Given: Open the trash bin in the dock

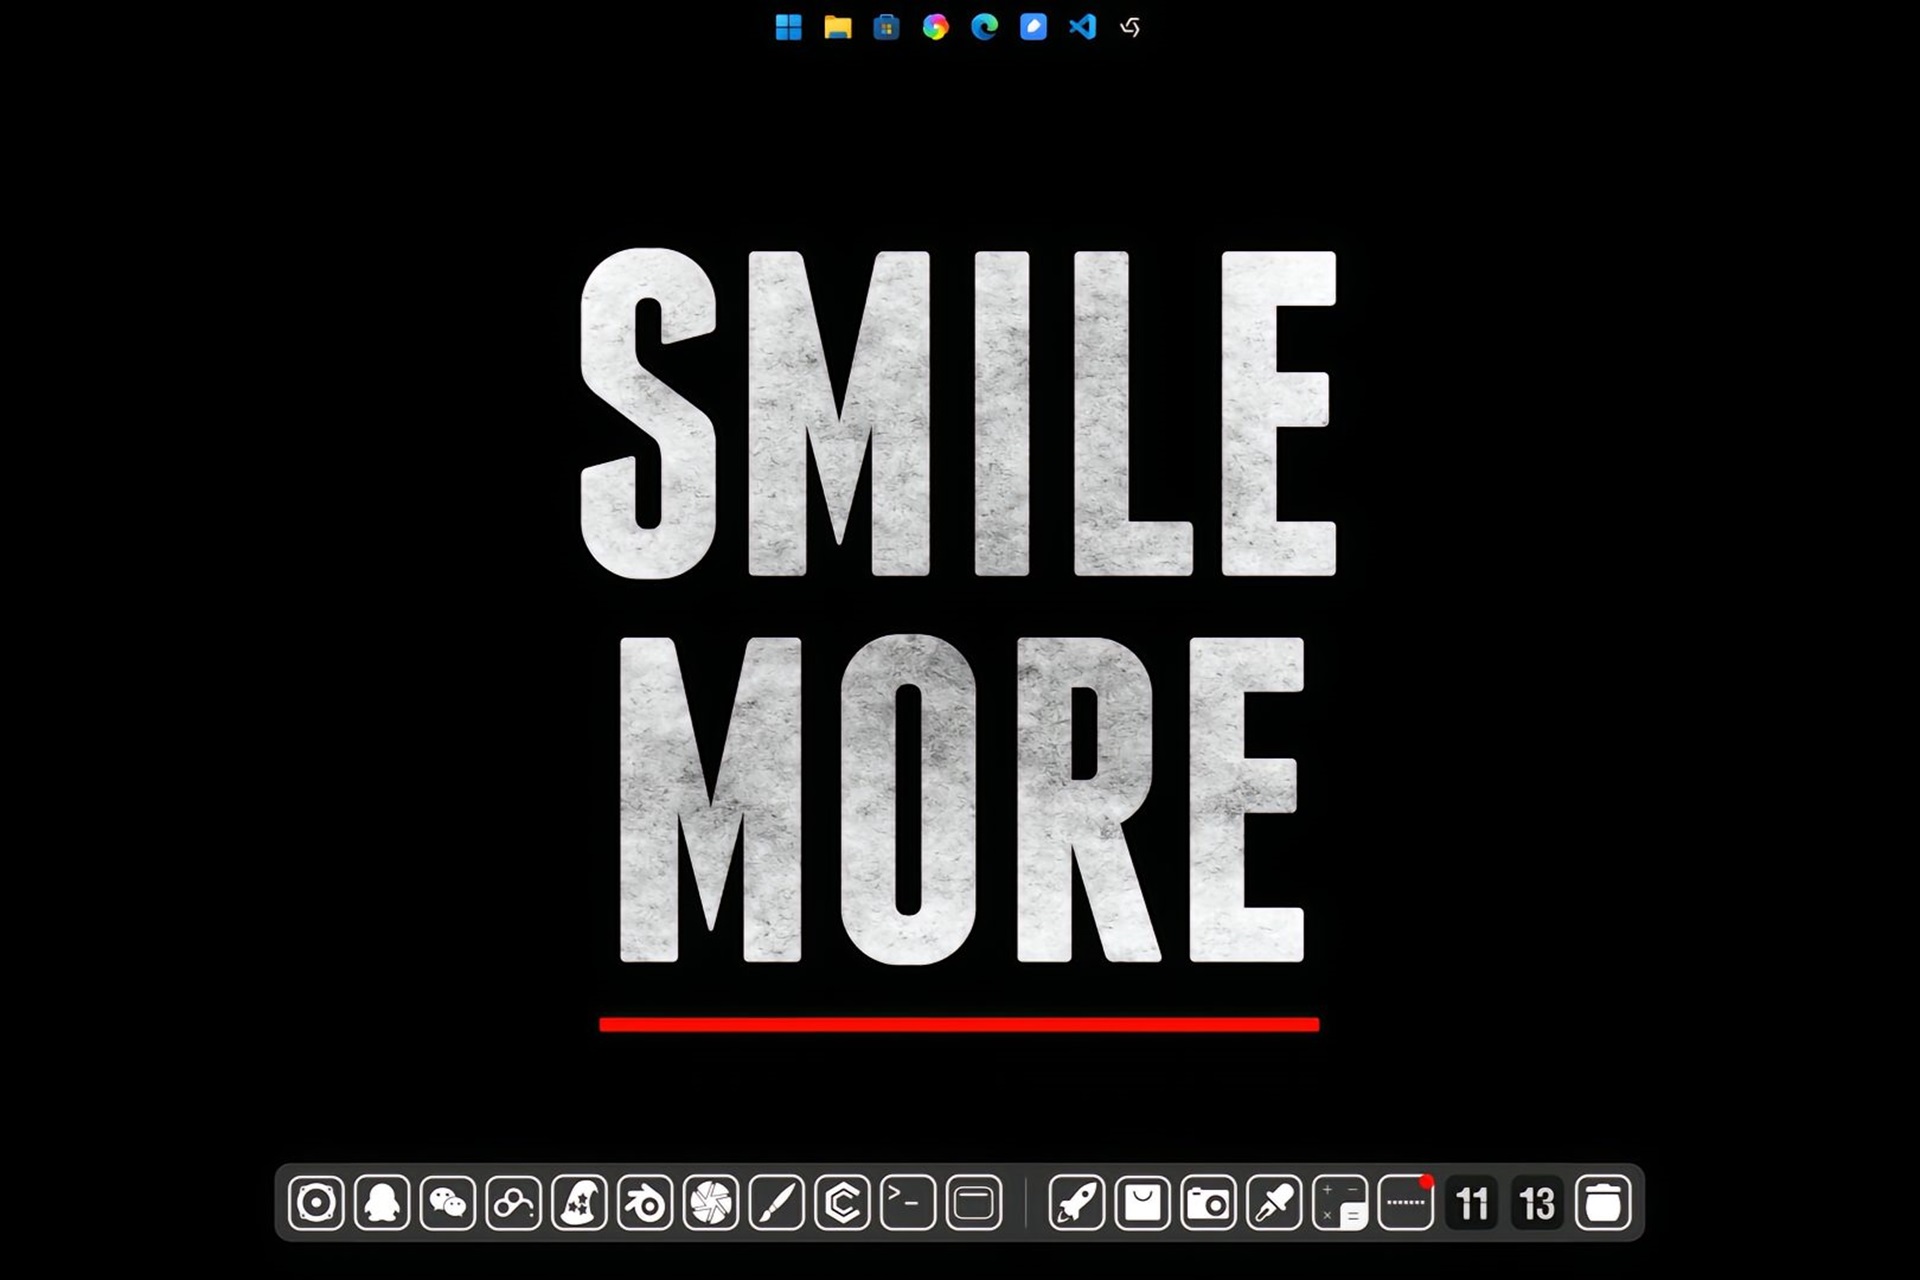Looking at the screenshot, I should tap(1603, 1202).
